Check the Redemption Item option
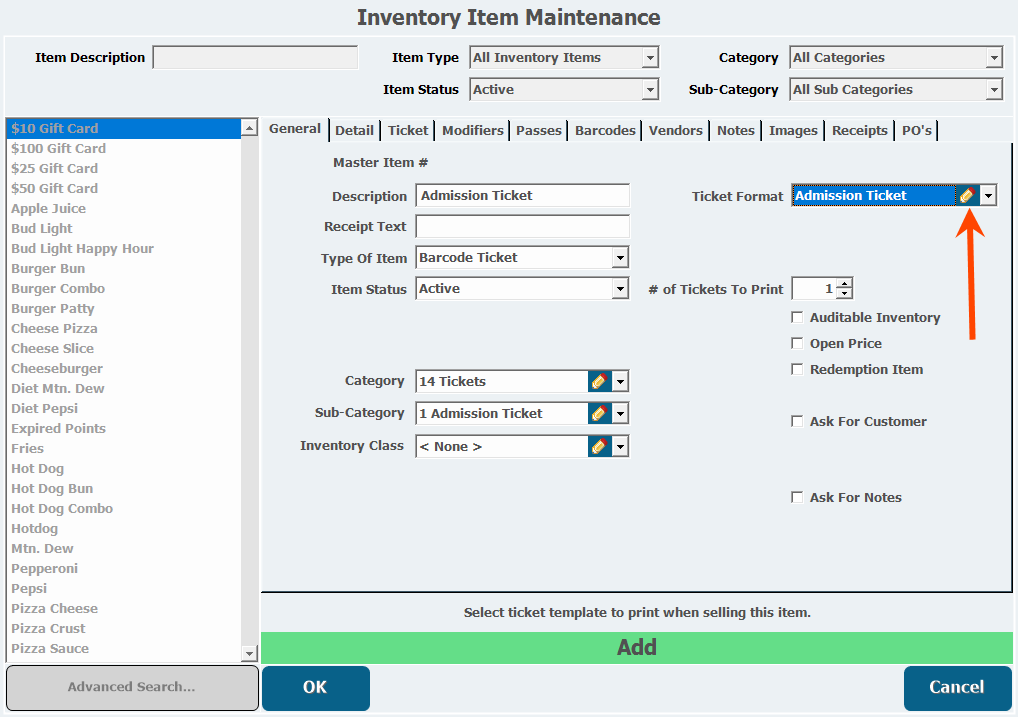 pos(797,370)
